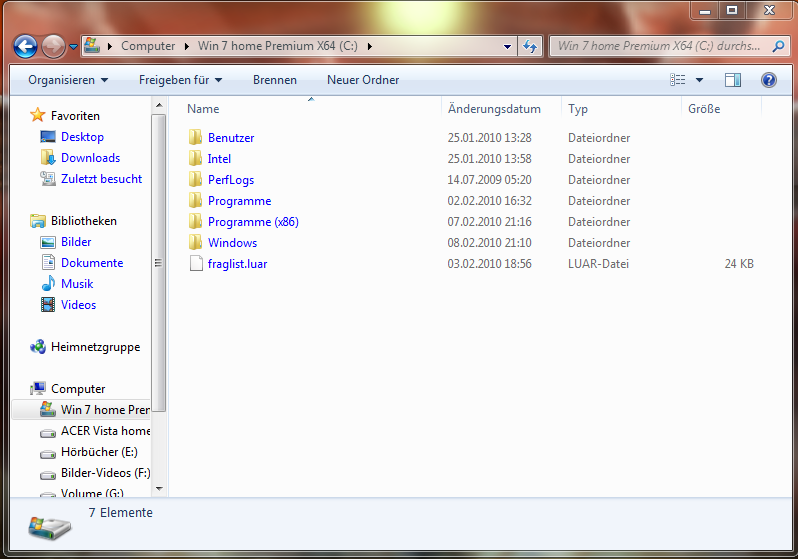The width and height of the screenshot is (798, 559).
Task: Click navigation pane scrollbar up arrow
Action: pos(159,105)
